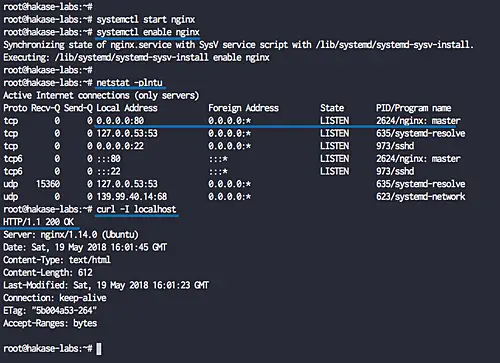The image size is (500, 363).
Task: Click the line starting 'Executing: /lib/systemd'
Action: pyautogui.click(x=136, y=57)
